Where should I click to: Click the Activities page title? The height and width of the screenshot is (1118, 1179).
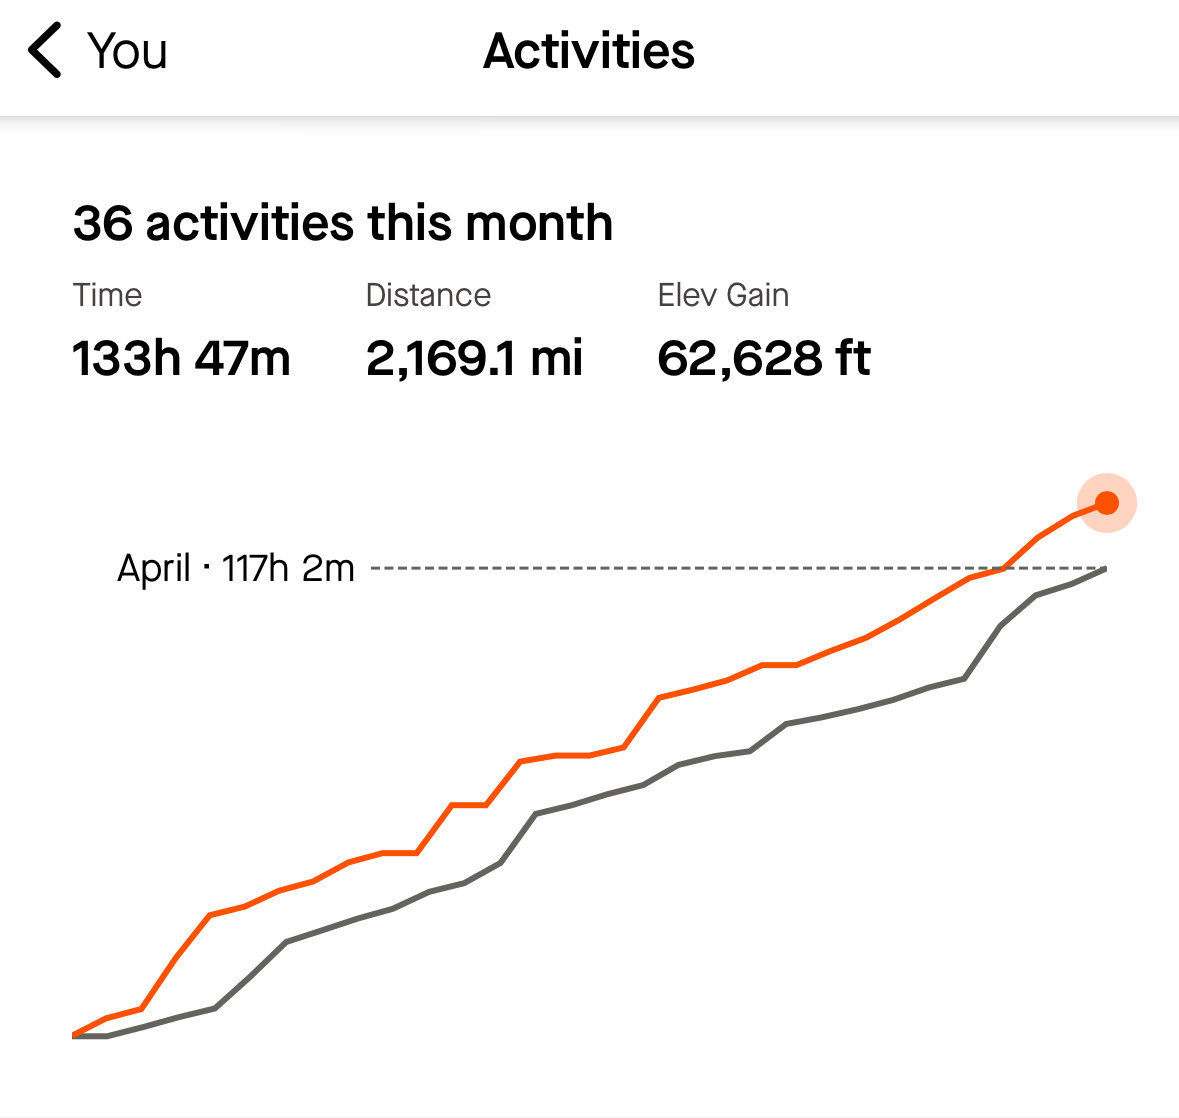[589, 52]
